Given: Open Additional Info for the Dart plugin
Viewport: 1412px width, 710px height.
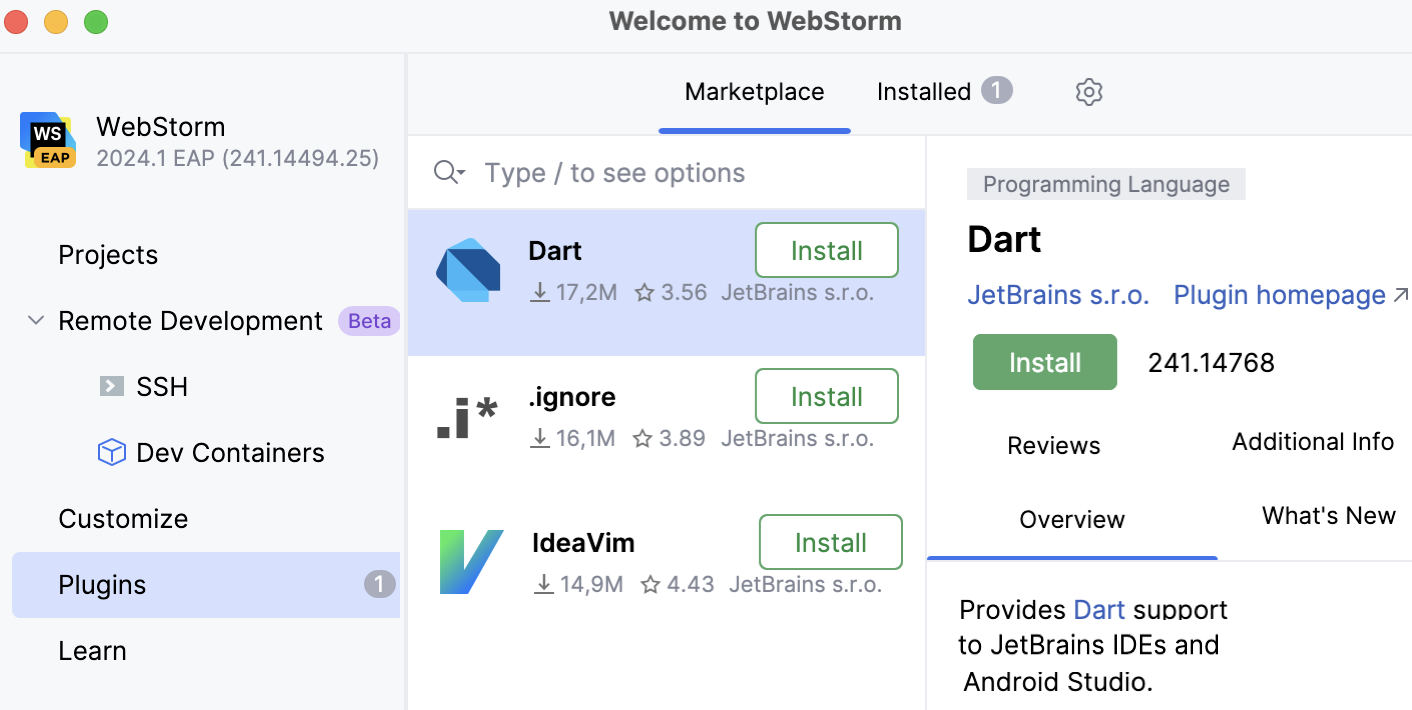Looking at the screenshot, I should 1312,441.
